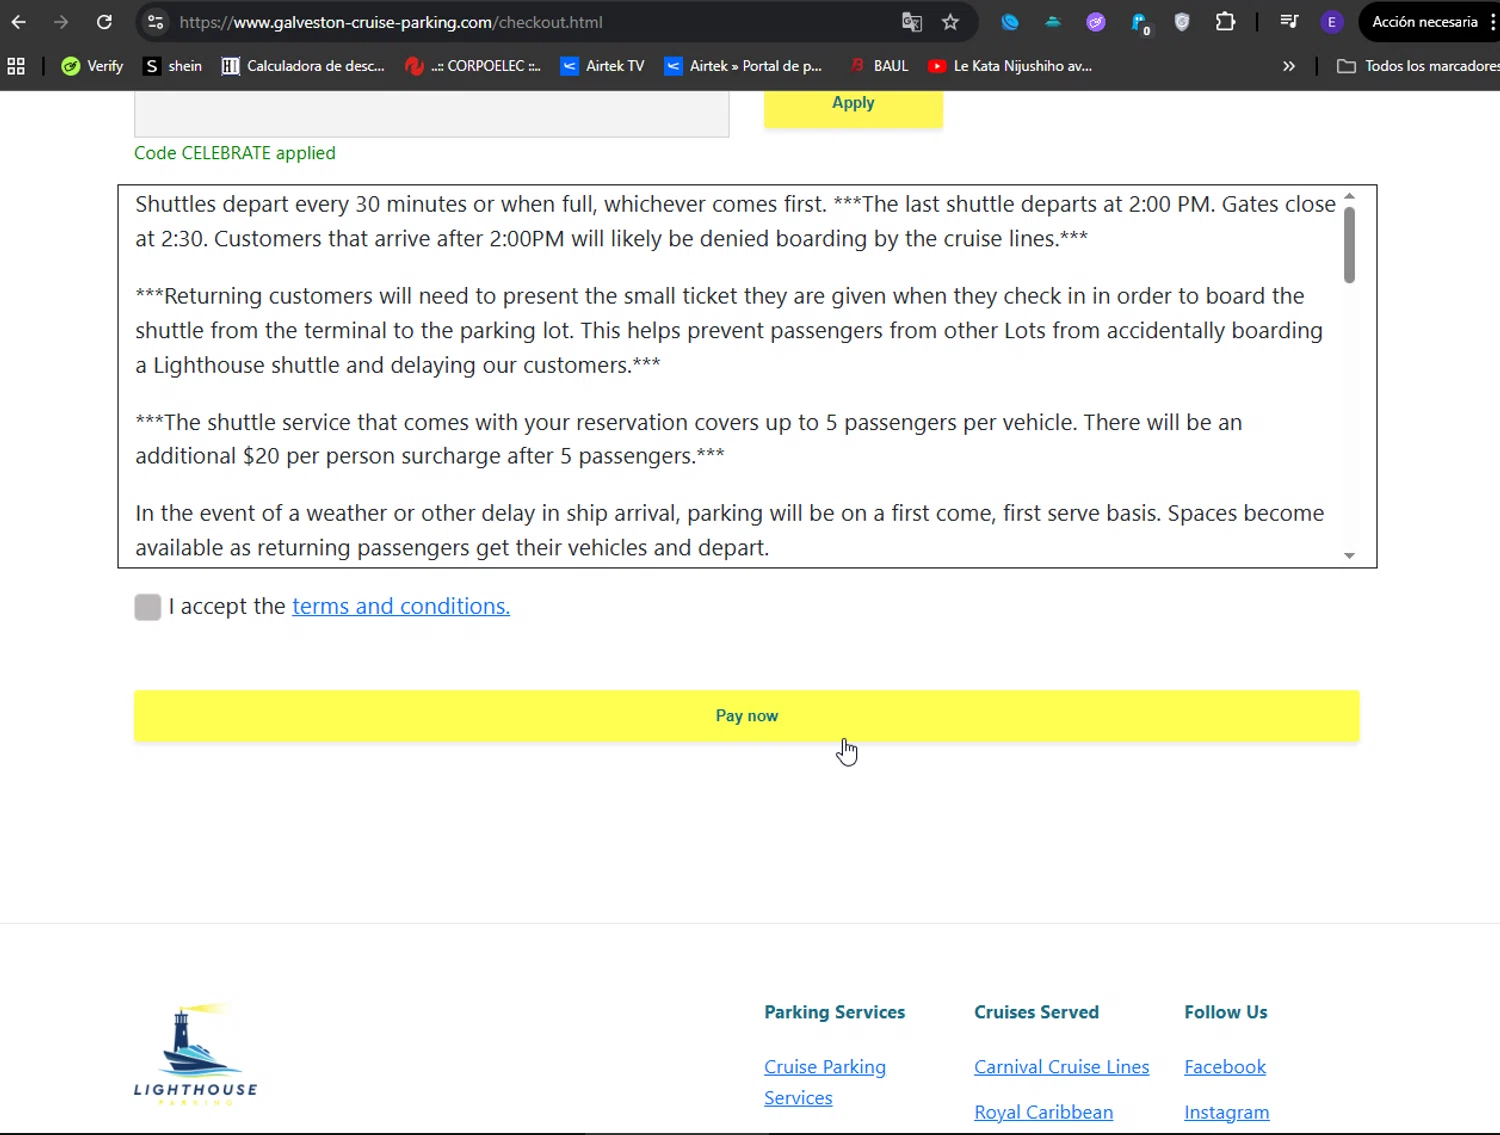The image size is (1500, 1135).
Task: Open the Carnival Cruise Lines link
Action: click(1062, 1067)
